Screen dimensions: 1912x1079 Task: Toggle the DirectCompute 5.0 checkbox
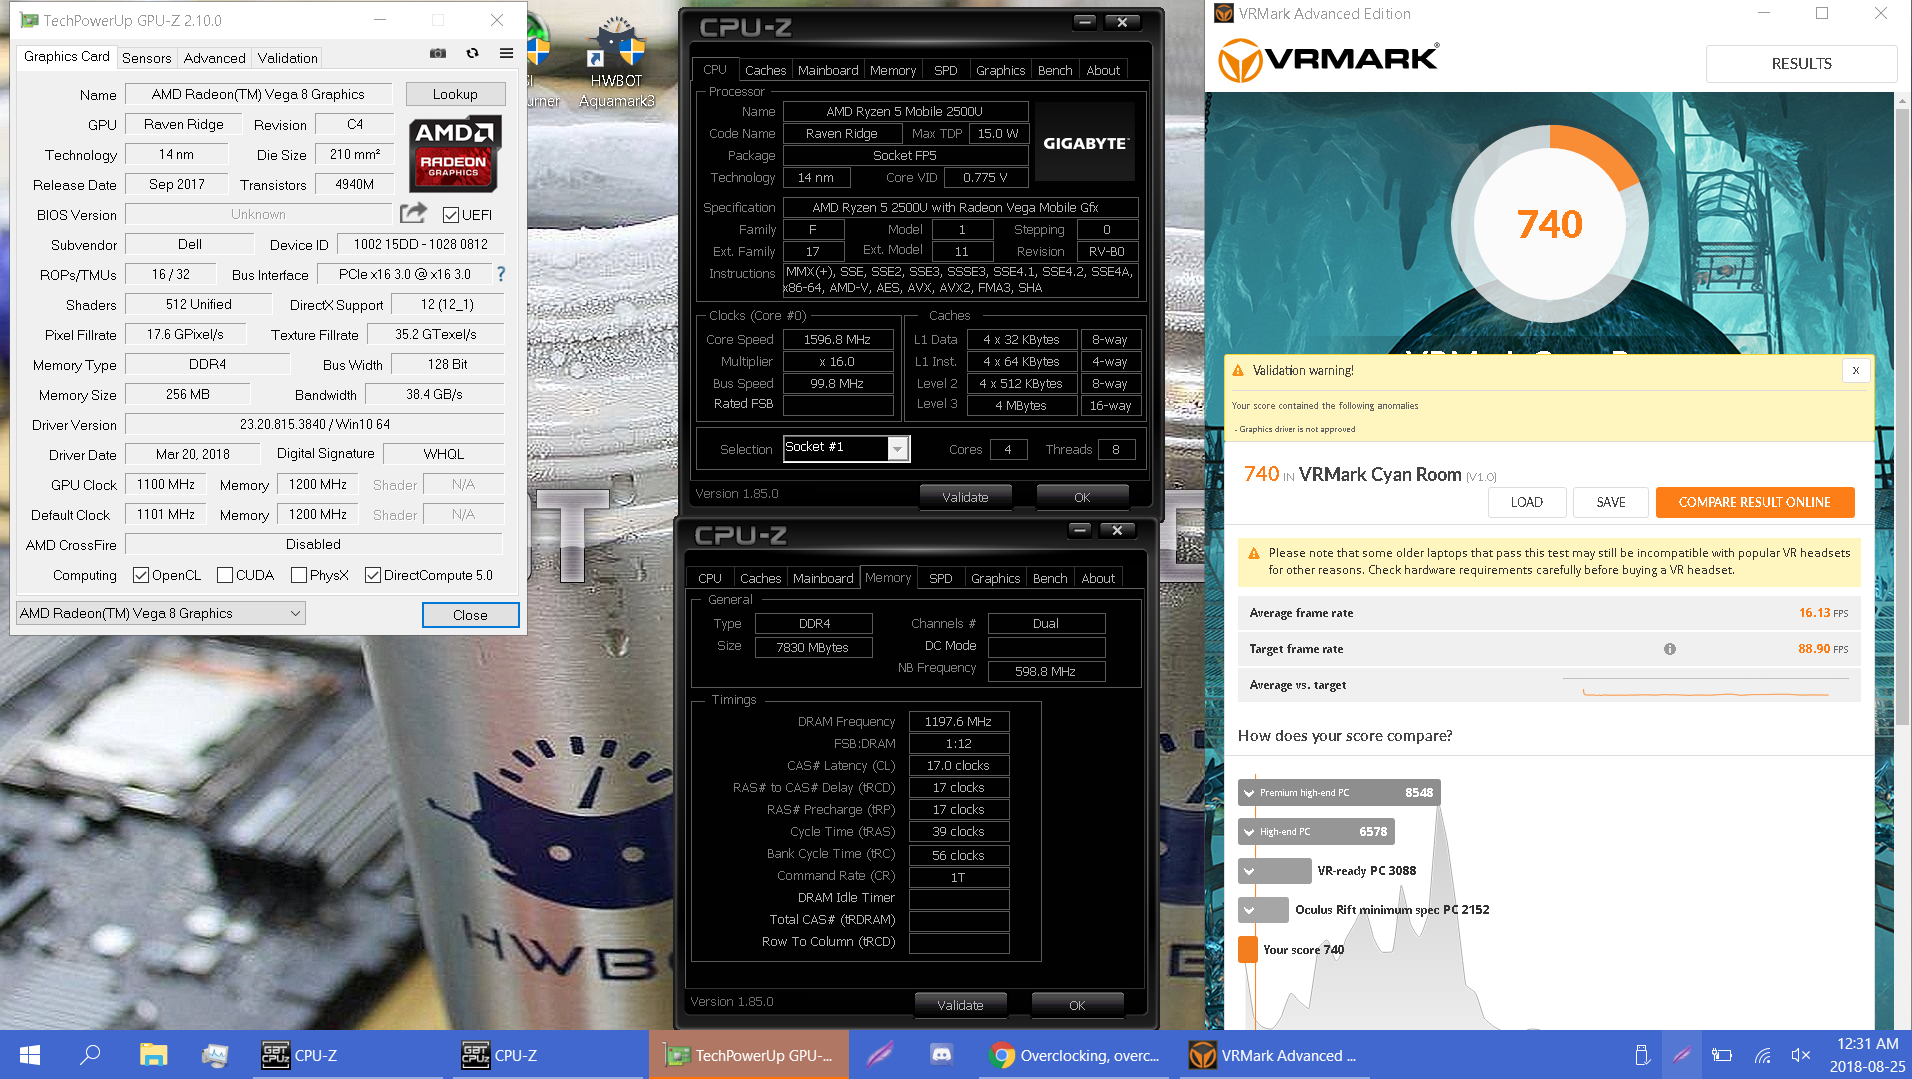(x=373, y=575)
